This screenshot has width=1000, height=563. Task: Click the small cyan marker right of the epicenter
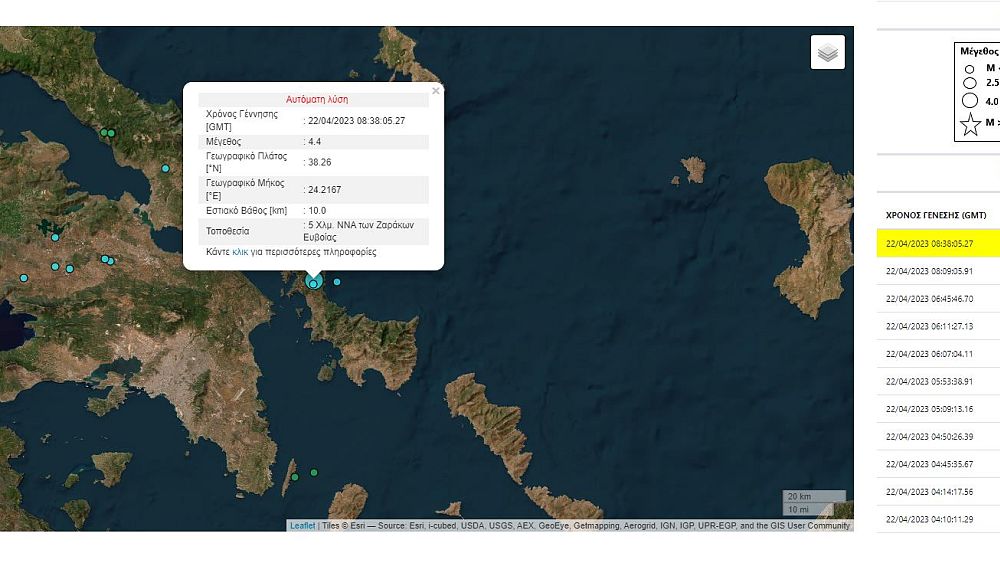point(337,282)
